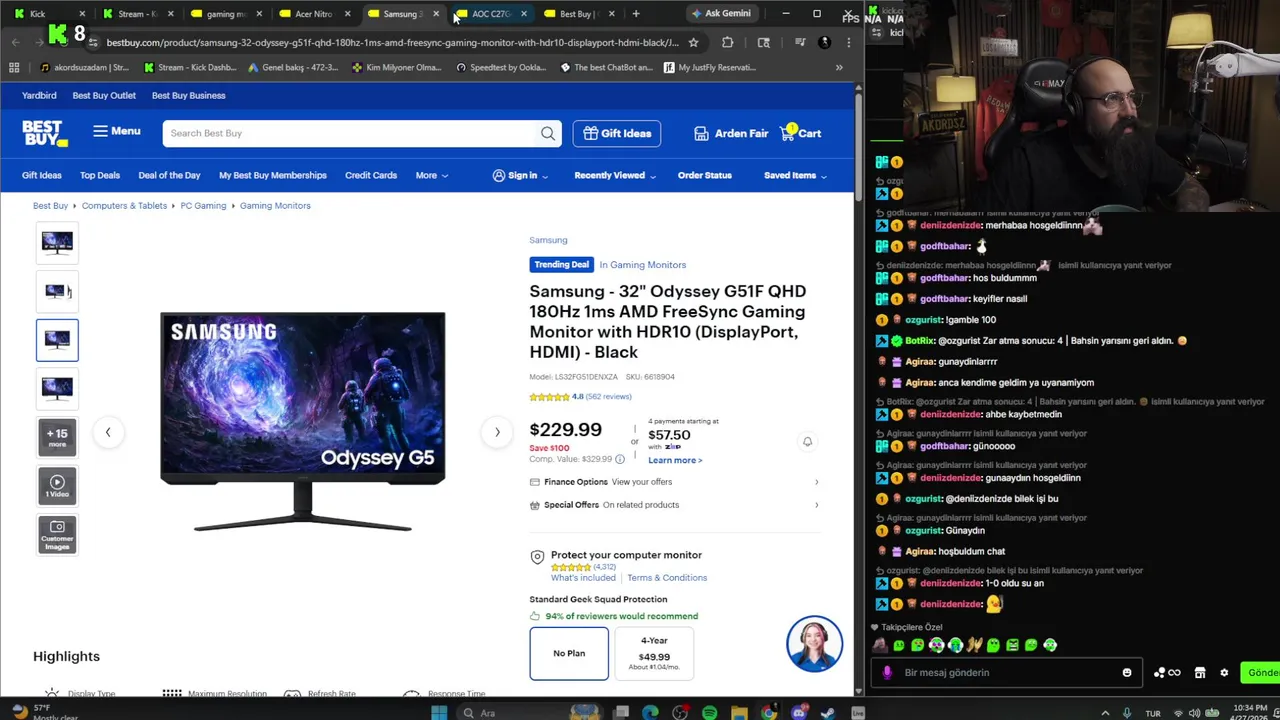This screenshot has height=720, width=1280.
Task: Open the chat emoji picker
Action: (1127, 673)
